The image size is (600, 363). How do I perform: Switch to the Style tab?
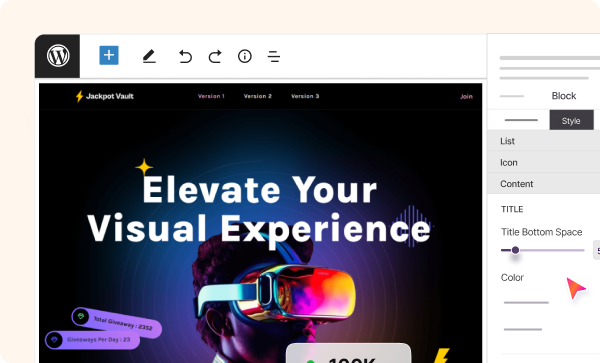(x=571, y=120)
